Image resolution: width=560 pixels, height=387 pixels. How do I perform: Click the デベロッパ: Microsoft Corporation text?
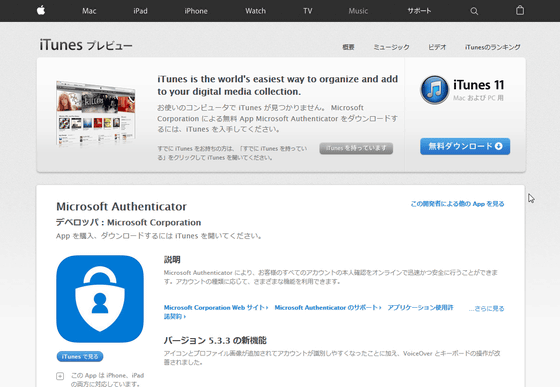click(129, 222)
